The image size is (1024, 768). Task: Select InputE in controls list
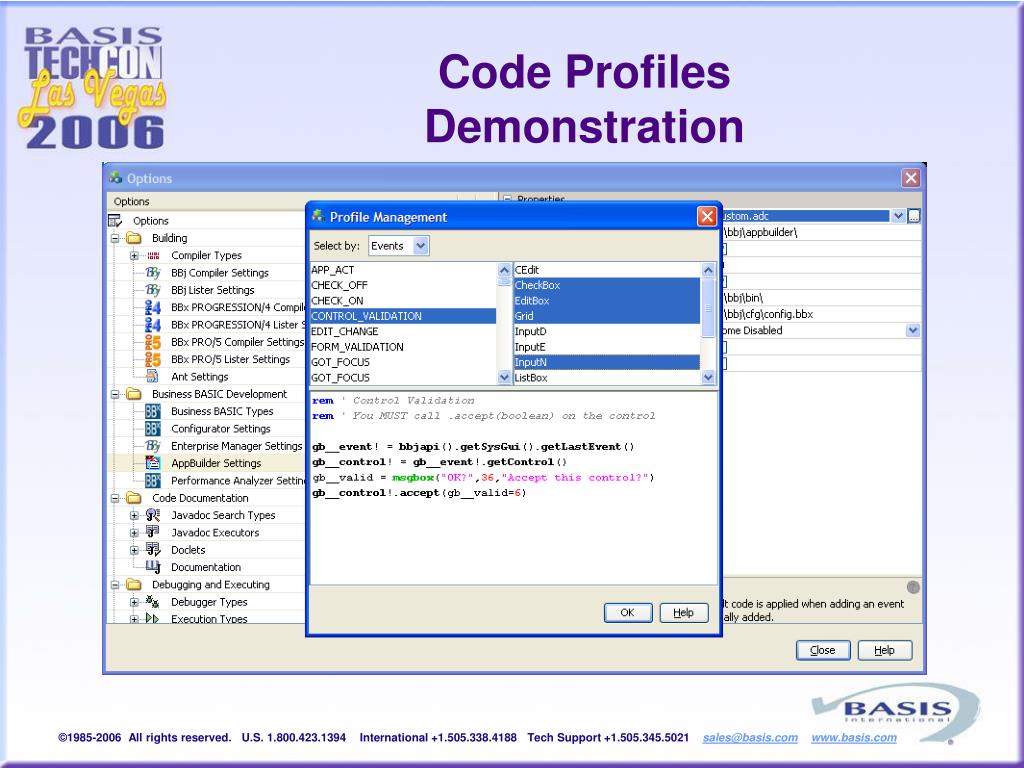(607, 347)
